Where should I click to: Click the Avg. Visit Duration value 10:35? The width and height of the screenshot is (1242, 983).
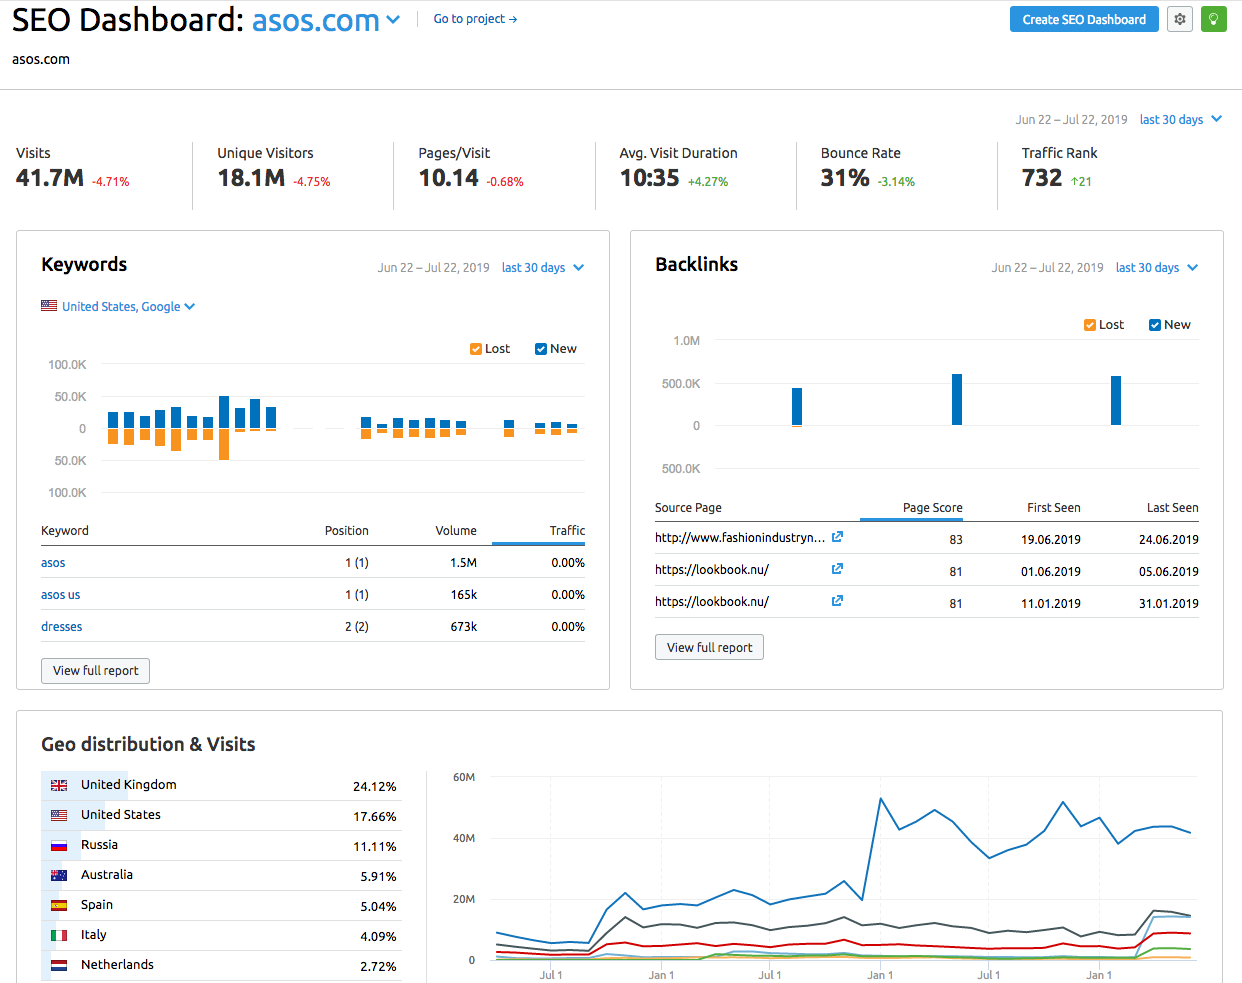click(650, 178)
